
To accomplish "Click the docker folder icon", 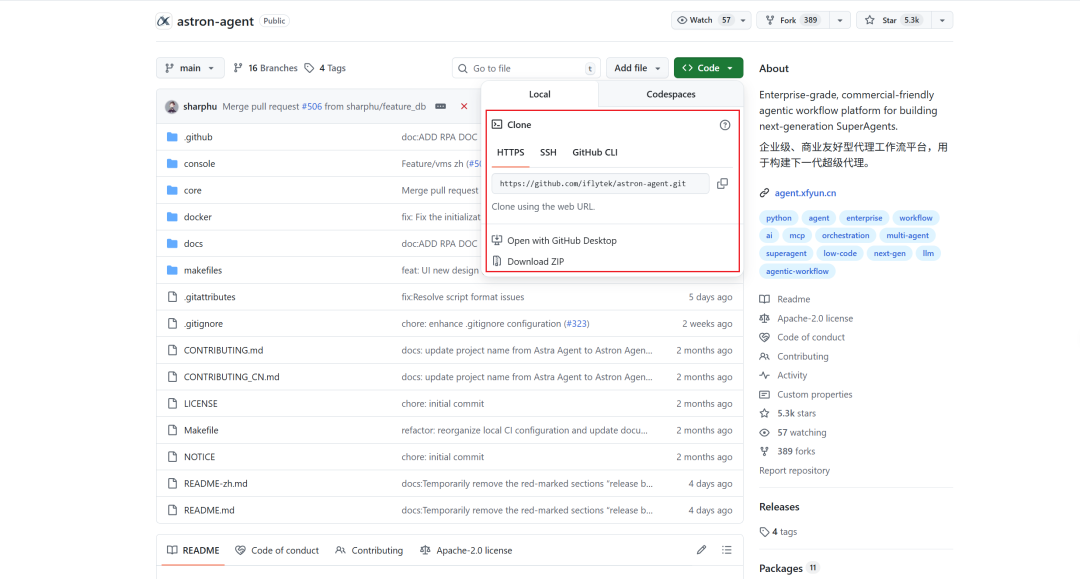I will point(172,217).
